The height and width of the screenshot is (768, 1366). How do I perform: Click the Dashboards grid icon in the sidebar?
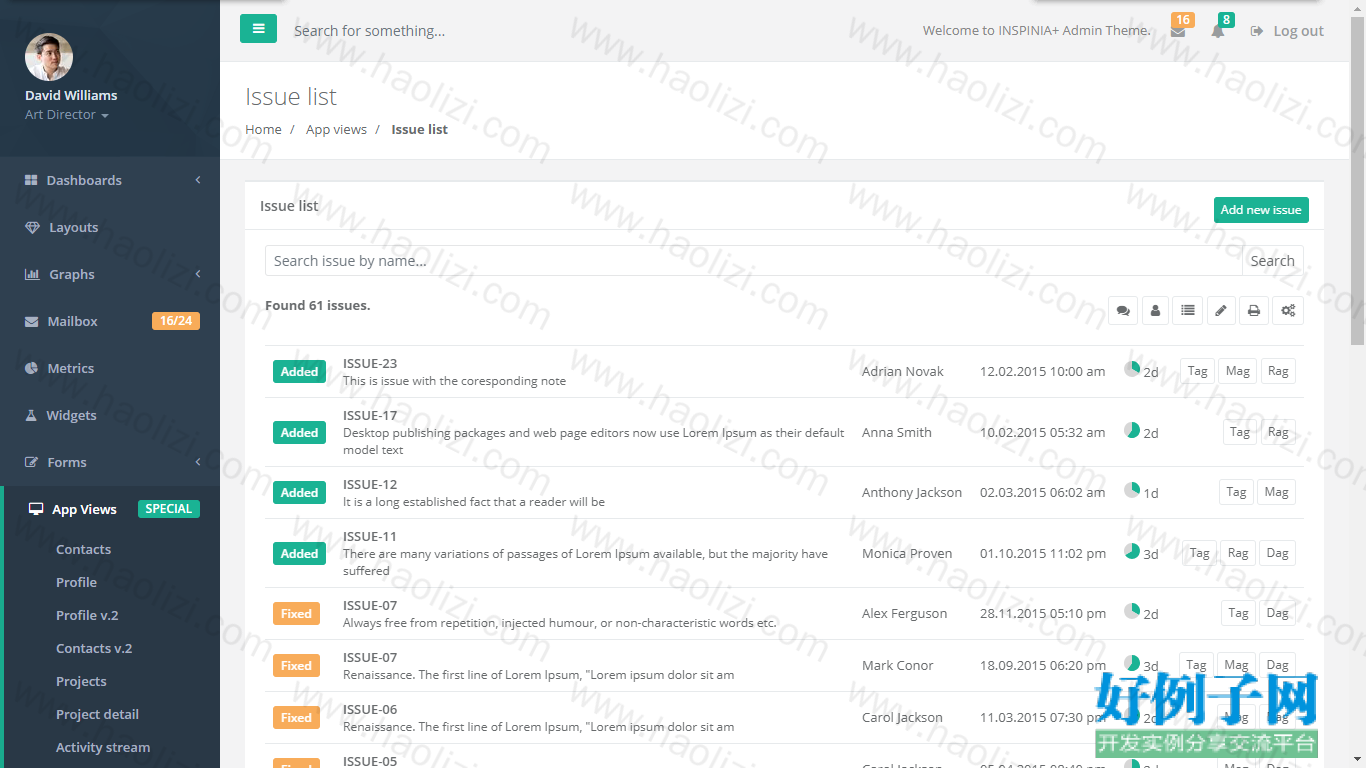(31, 180)
